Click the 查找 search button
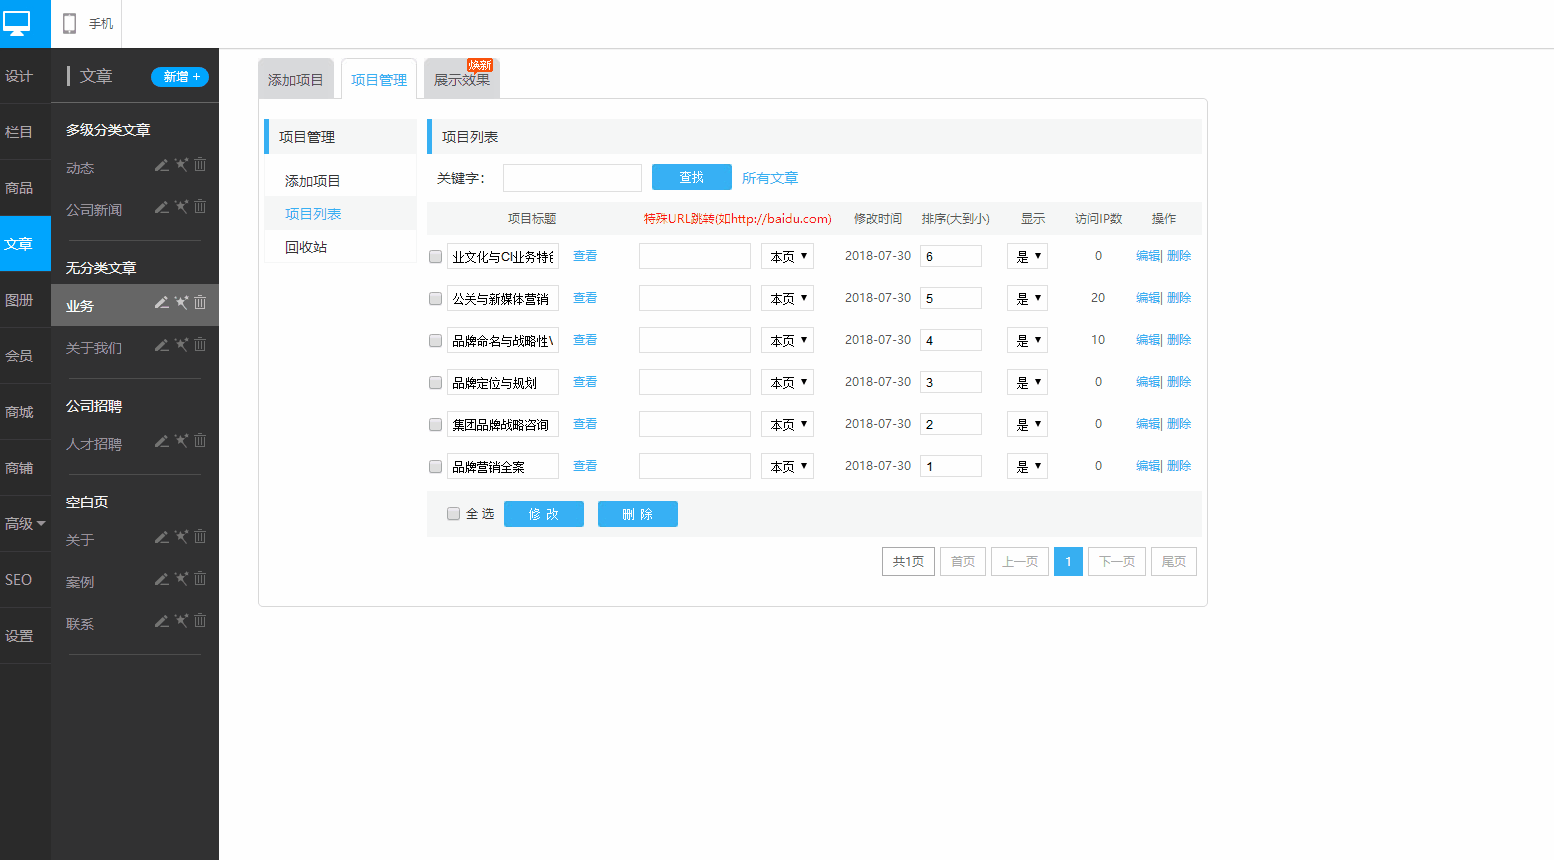1554x860 pixels. point(692,177)
